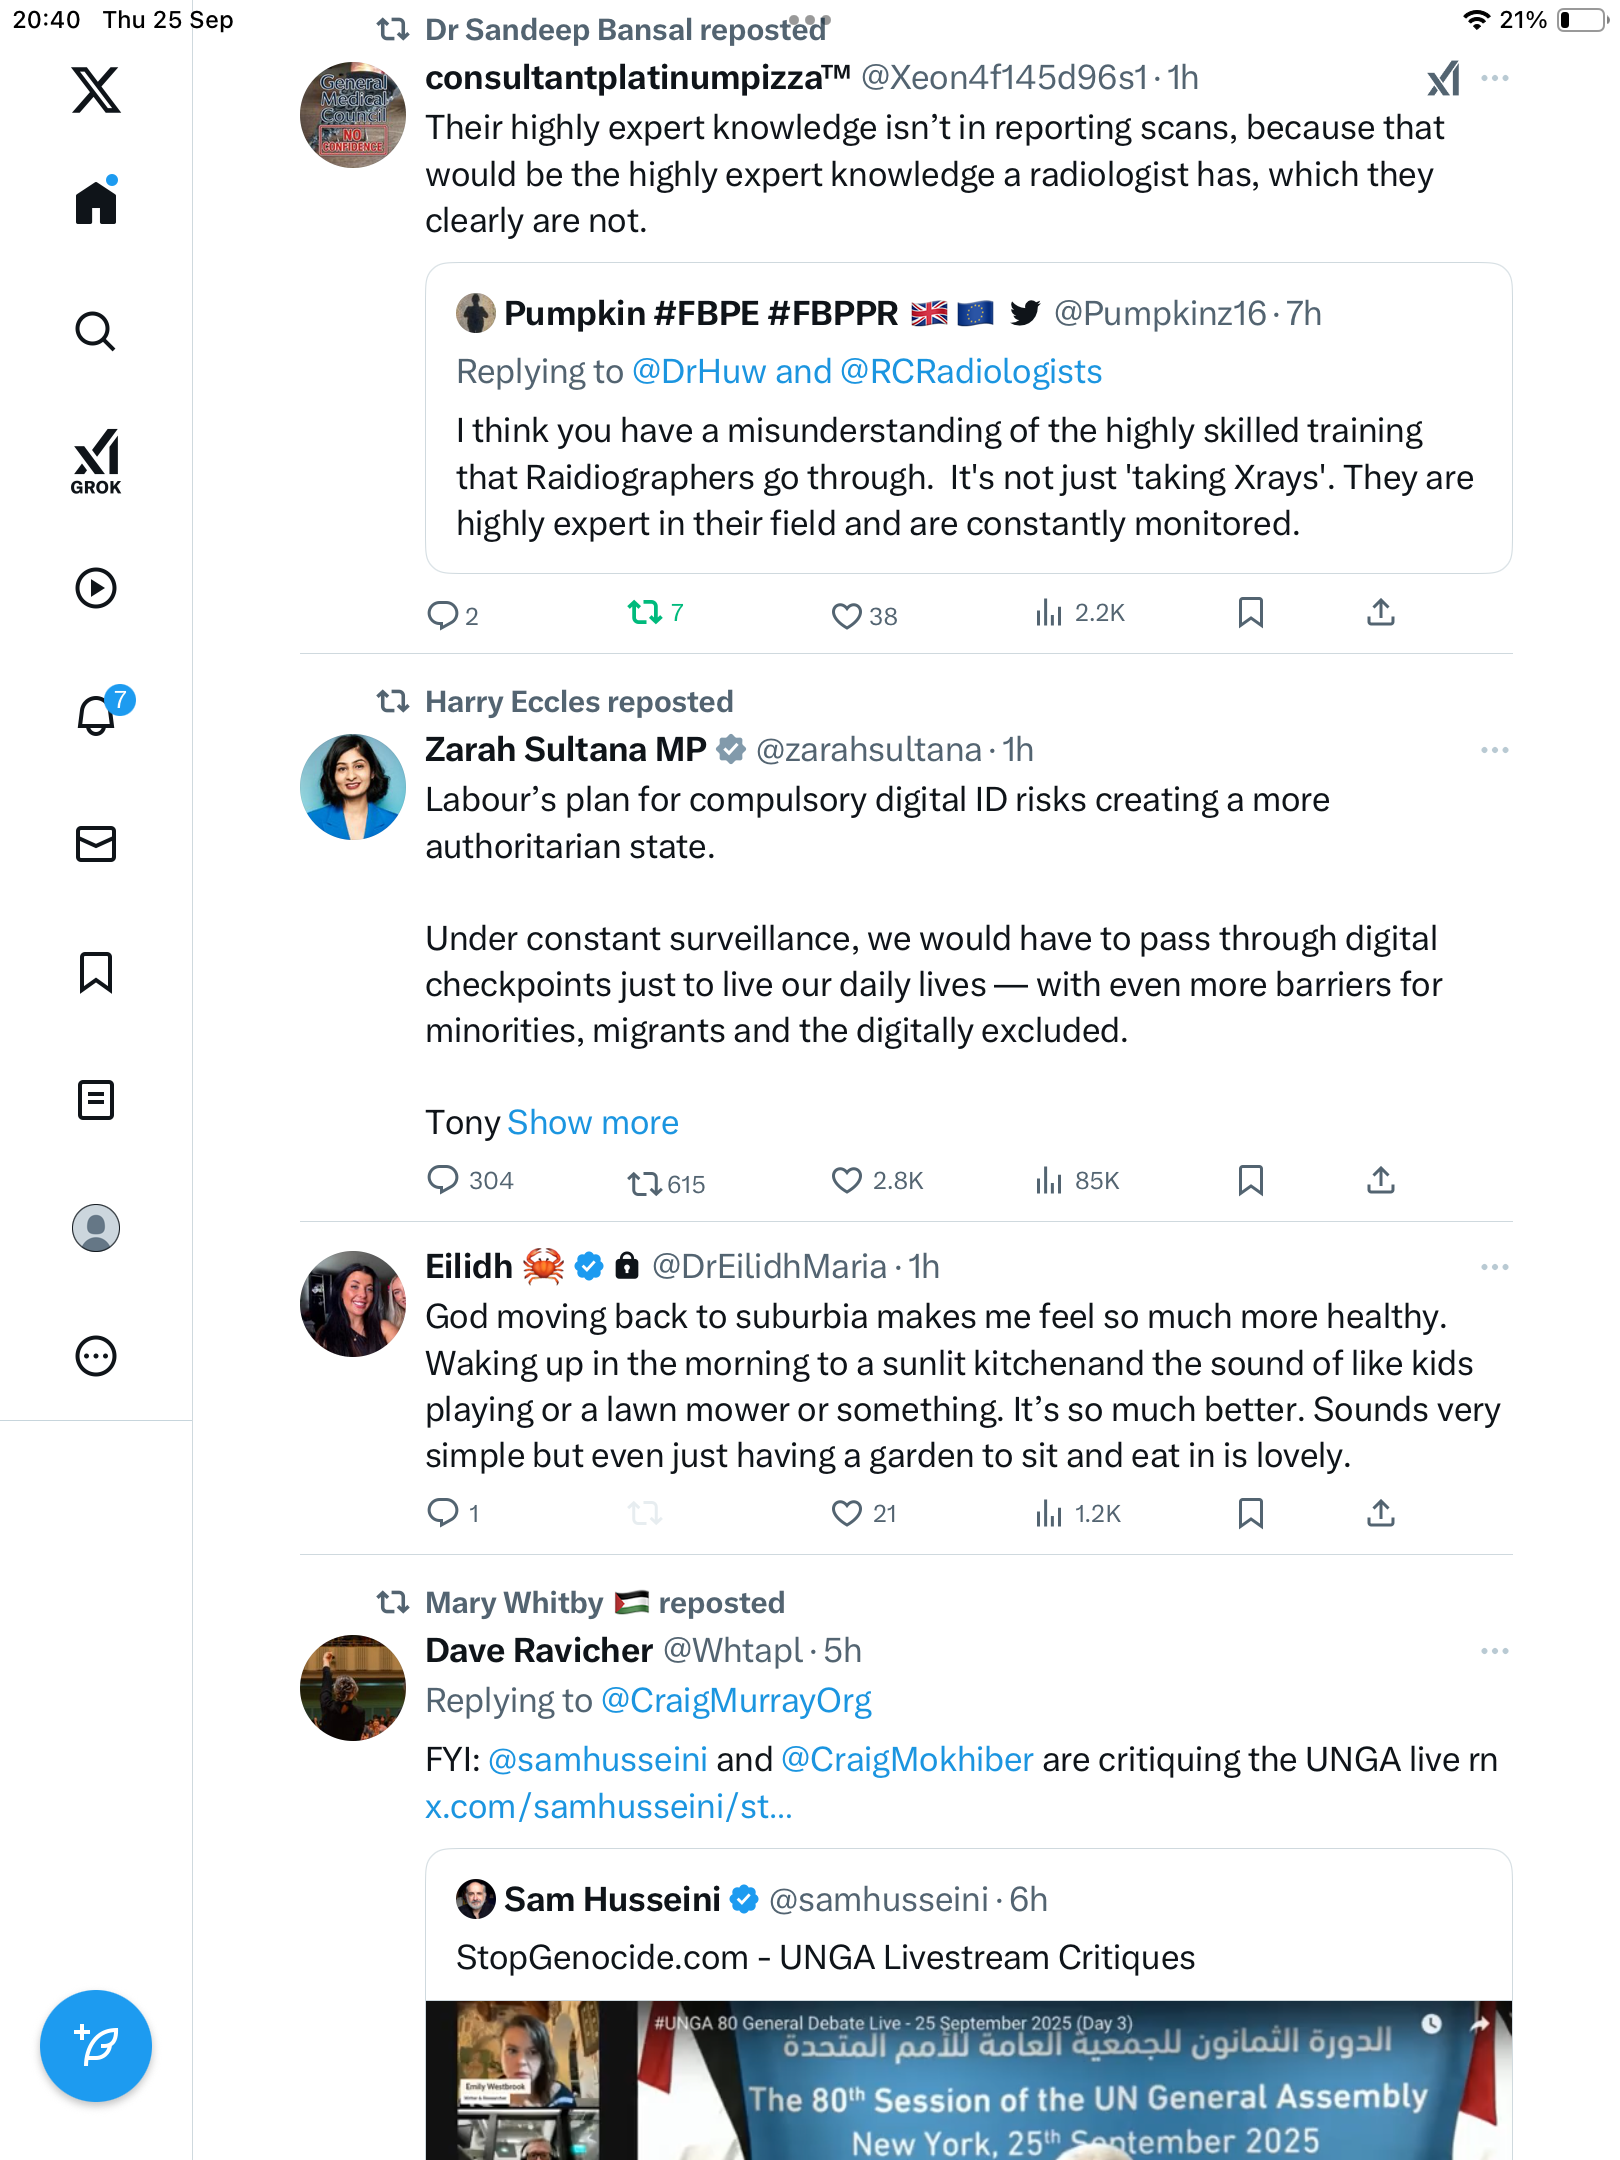
Task: Open direct messages envelope icon
Action: 96,844
